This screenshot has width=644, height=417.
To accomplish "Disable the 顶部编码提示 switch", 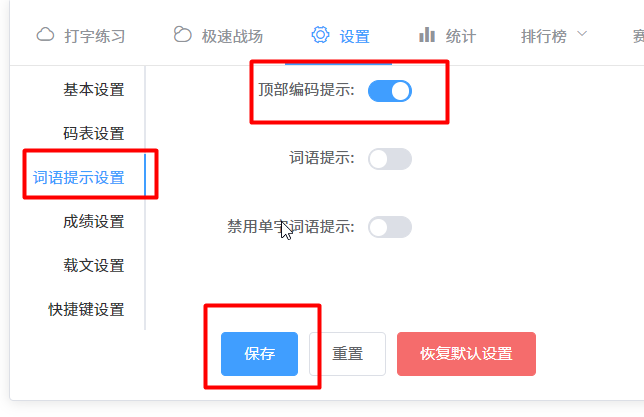I will point(390,91).
